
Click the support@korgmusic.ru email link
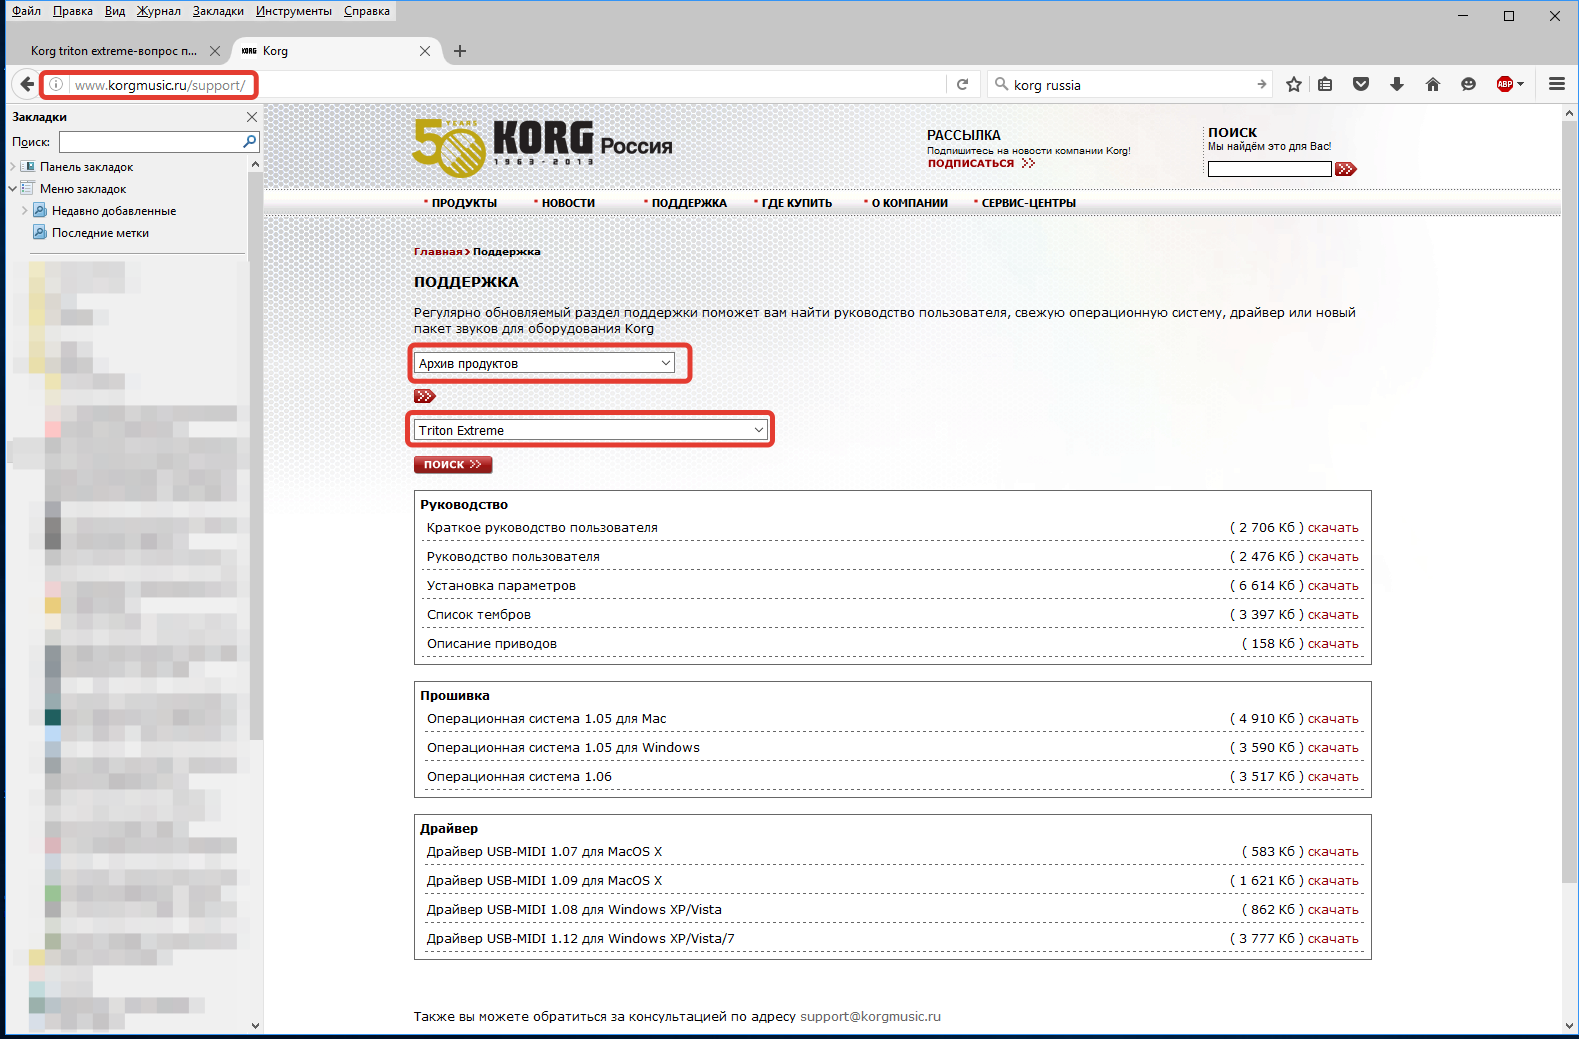coord(870,1017)
